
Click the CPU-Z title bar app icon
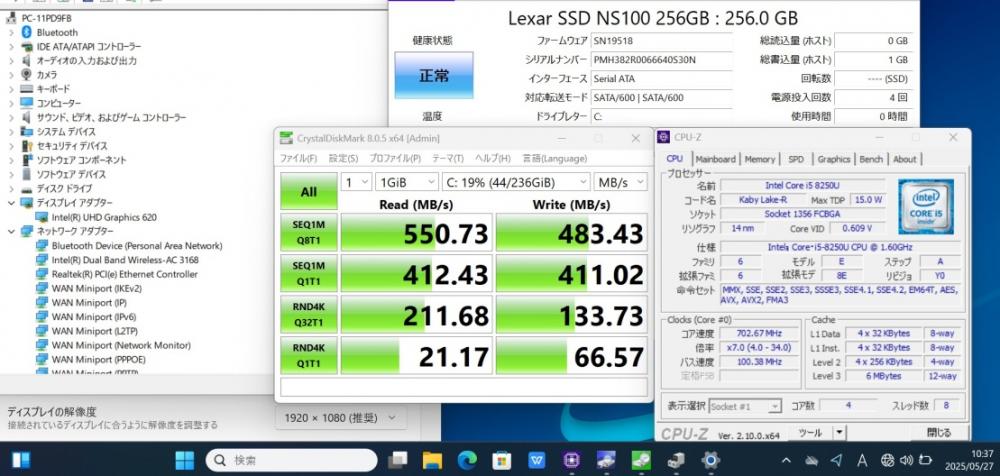(x=664, y=137)
